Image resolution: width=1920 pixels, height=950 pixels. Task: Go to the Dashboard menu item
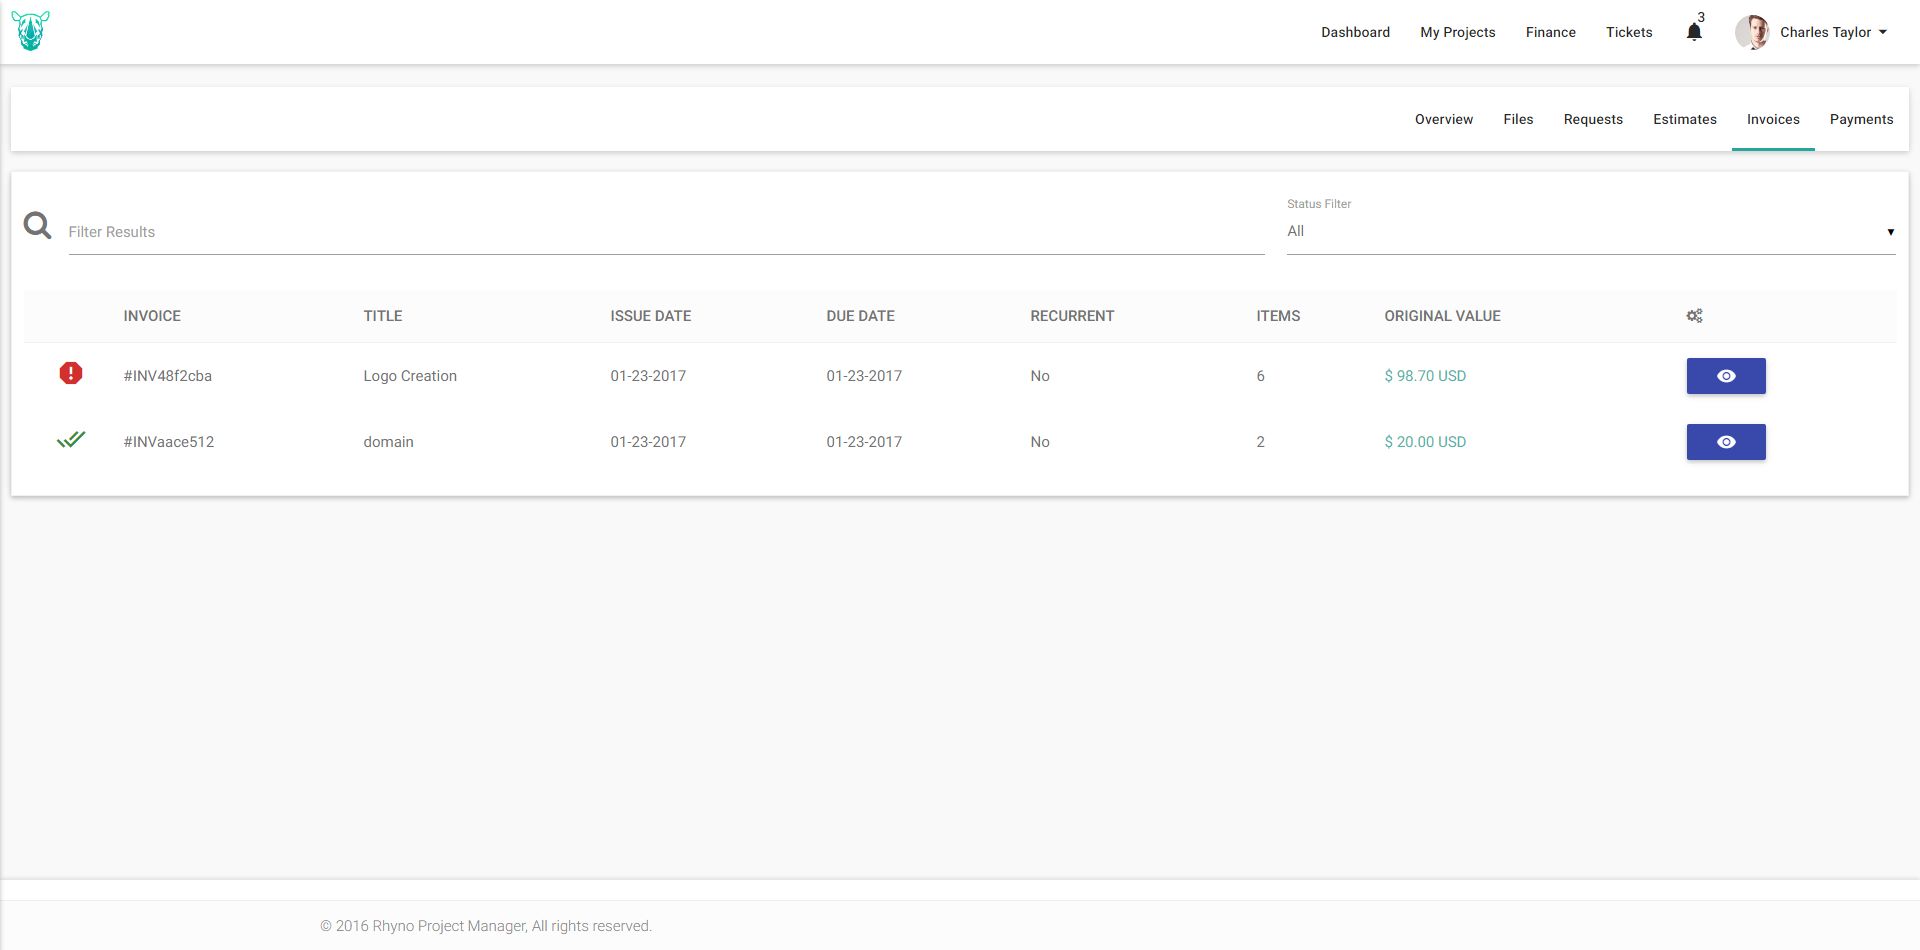coord(1355,32)
